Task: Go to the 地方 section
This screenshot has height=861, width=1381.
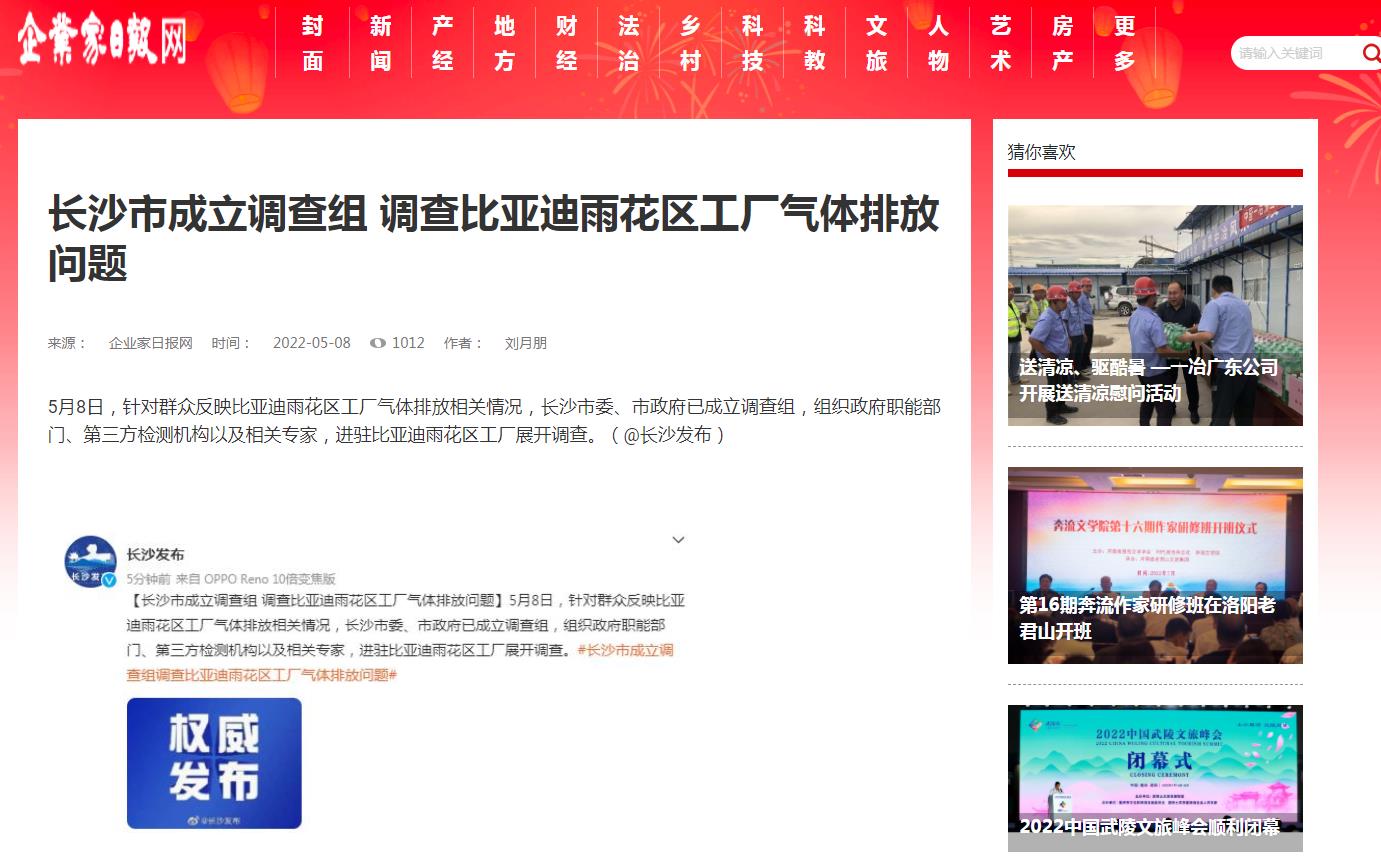Action: (505, 43)
